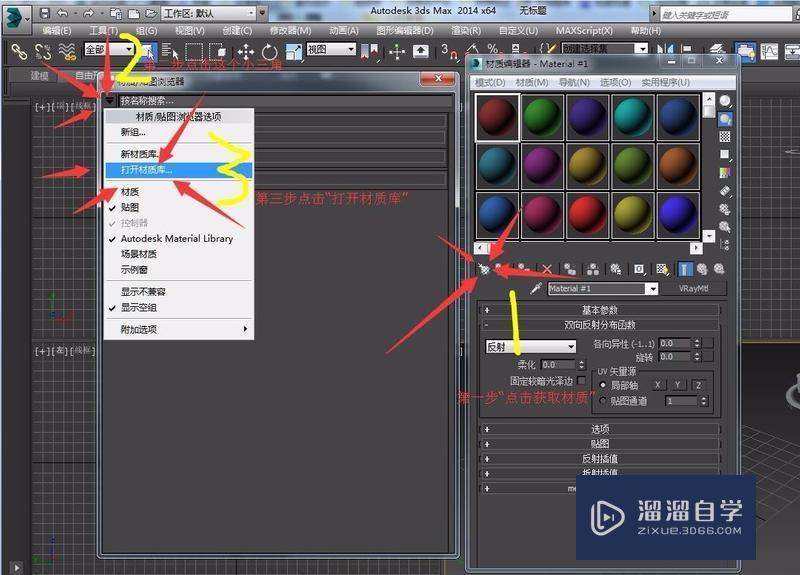Open 模式(D) menu in Material Editor
Viewport: 800px width, 575px height.
click(x=490, y=82)
